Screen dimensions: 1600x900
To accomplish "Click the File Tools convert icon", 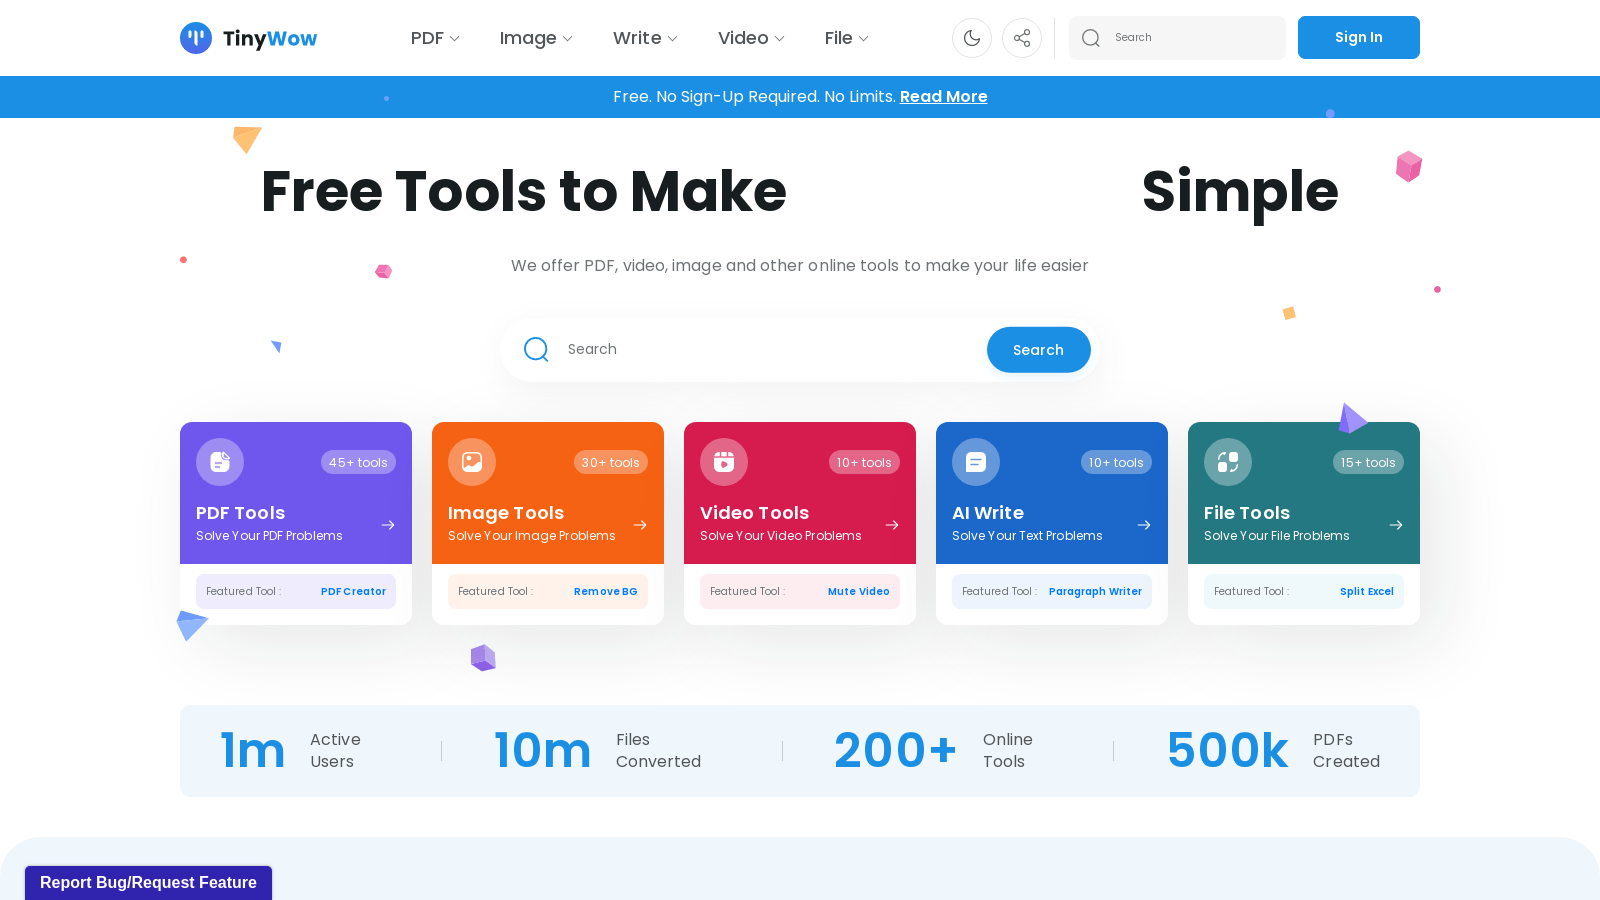I will (x=1228, y=462).
